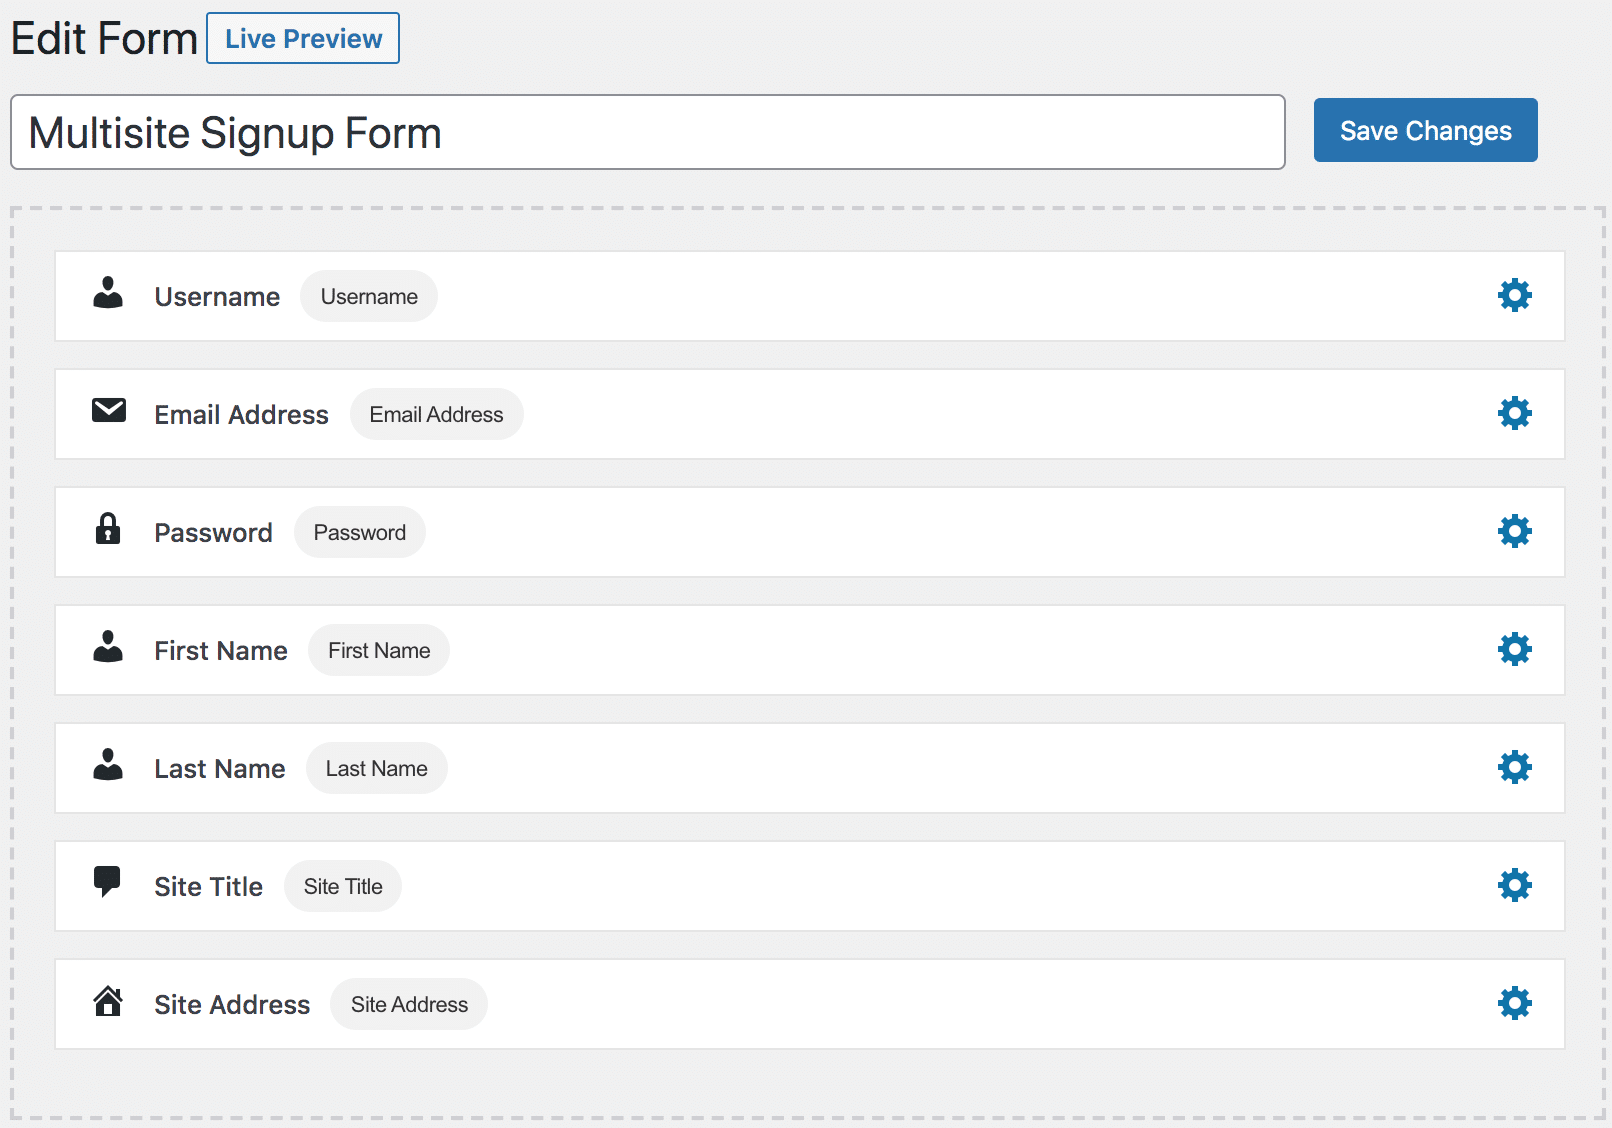Select the Site Address placeholder pill

pos(408,1004)
